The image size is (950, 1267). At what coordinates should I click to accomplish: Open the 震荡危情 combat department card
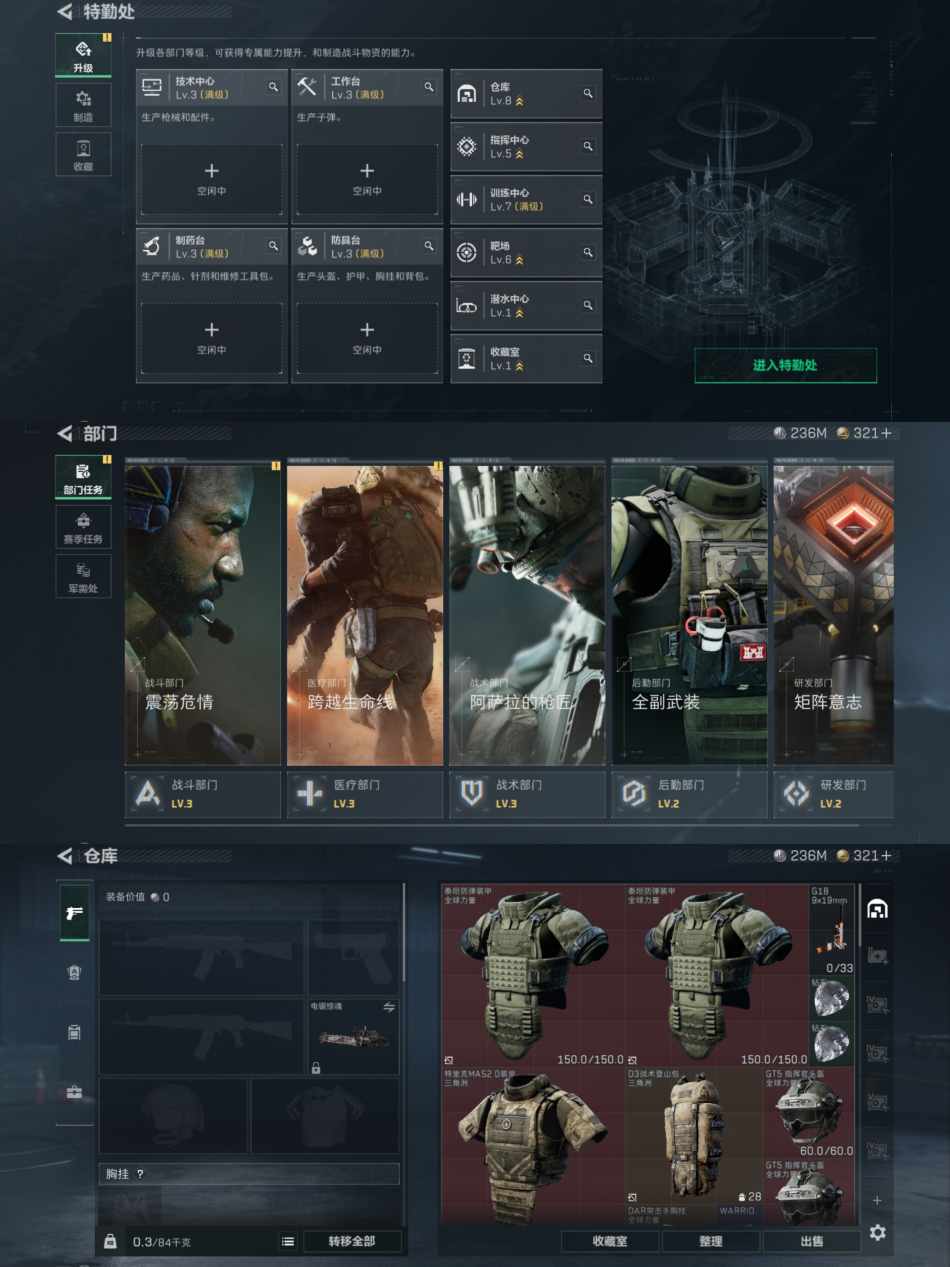click(x=203, y=614)
